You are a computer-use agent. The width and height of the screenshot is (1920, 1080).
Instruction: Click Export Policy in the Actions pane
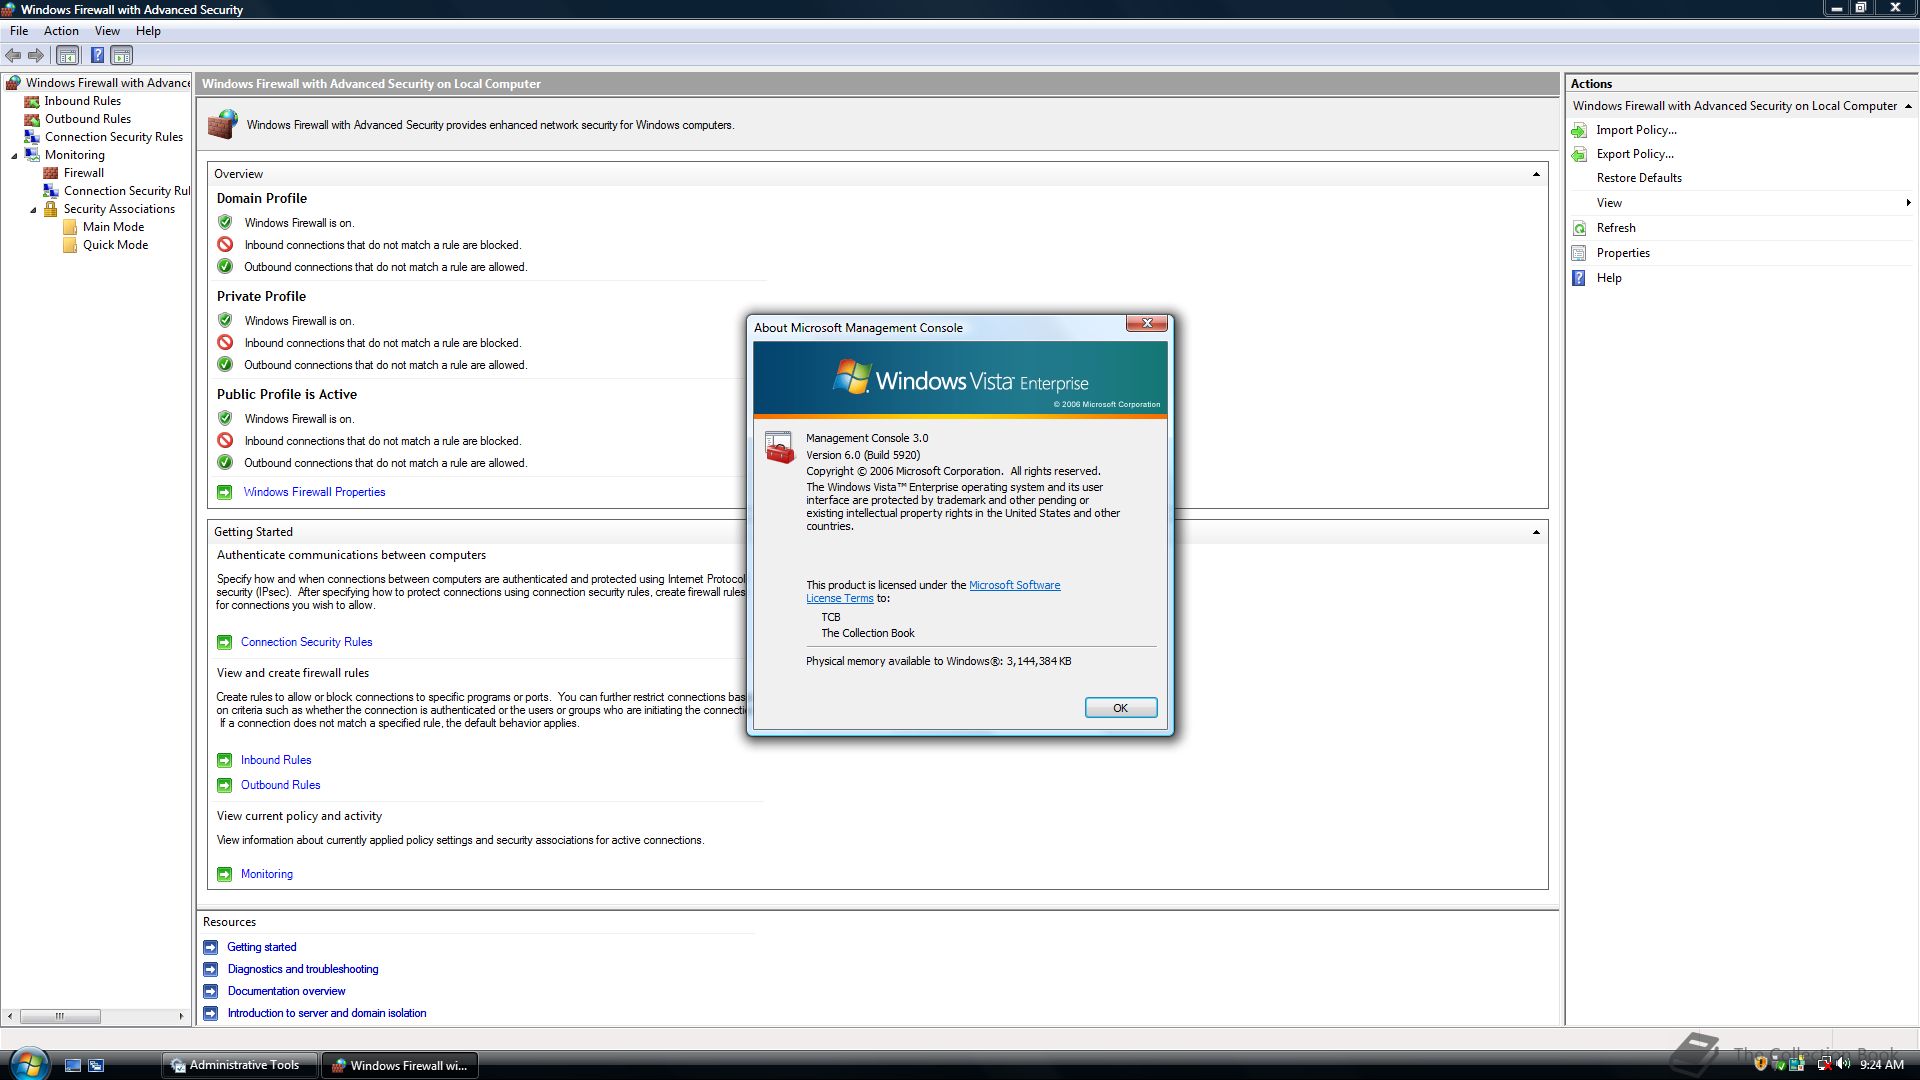[1634, 154]
